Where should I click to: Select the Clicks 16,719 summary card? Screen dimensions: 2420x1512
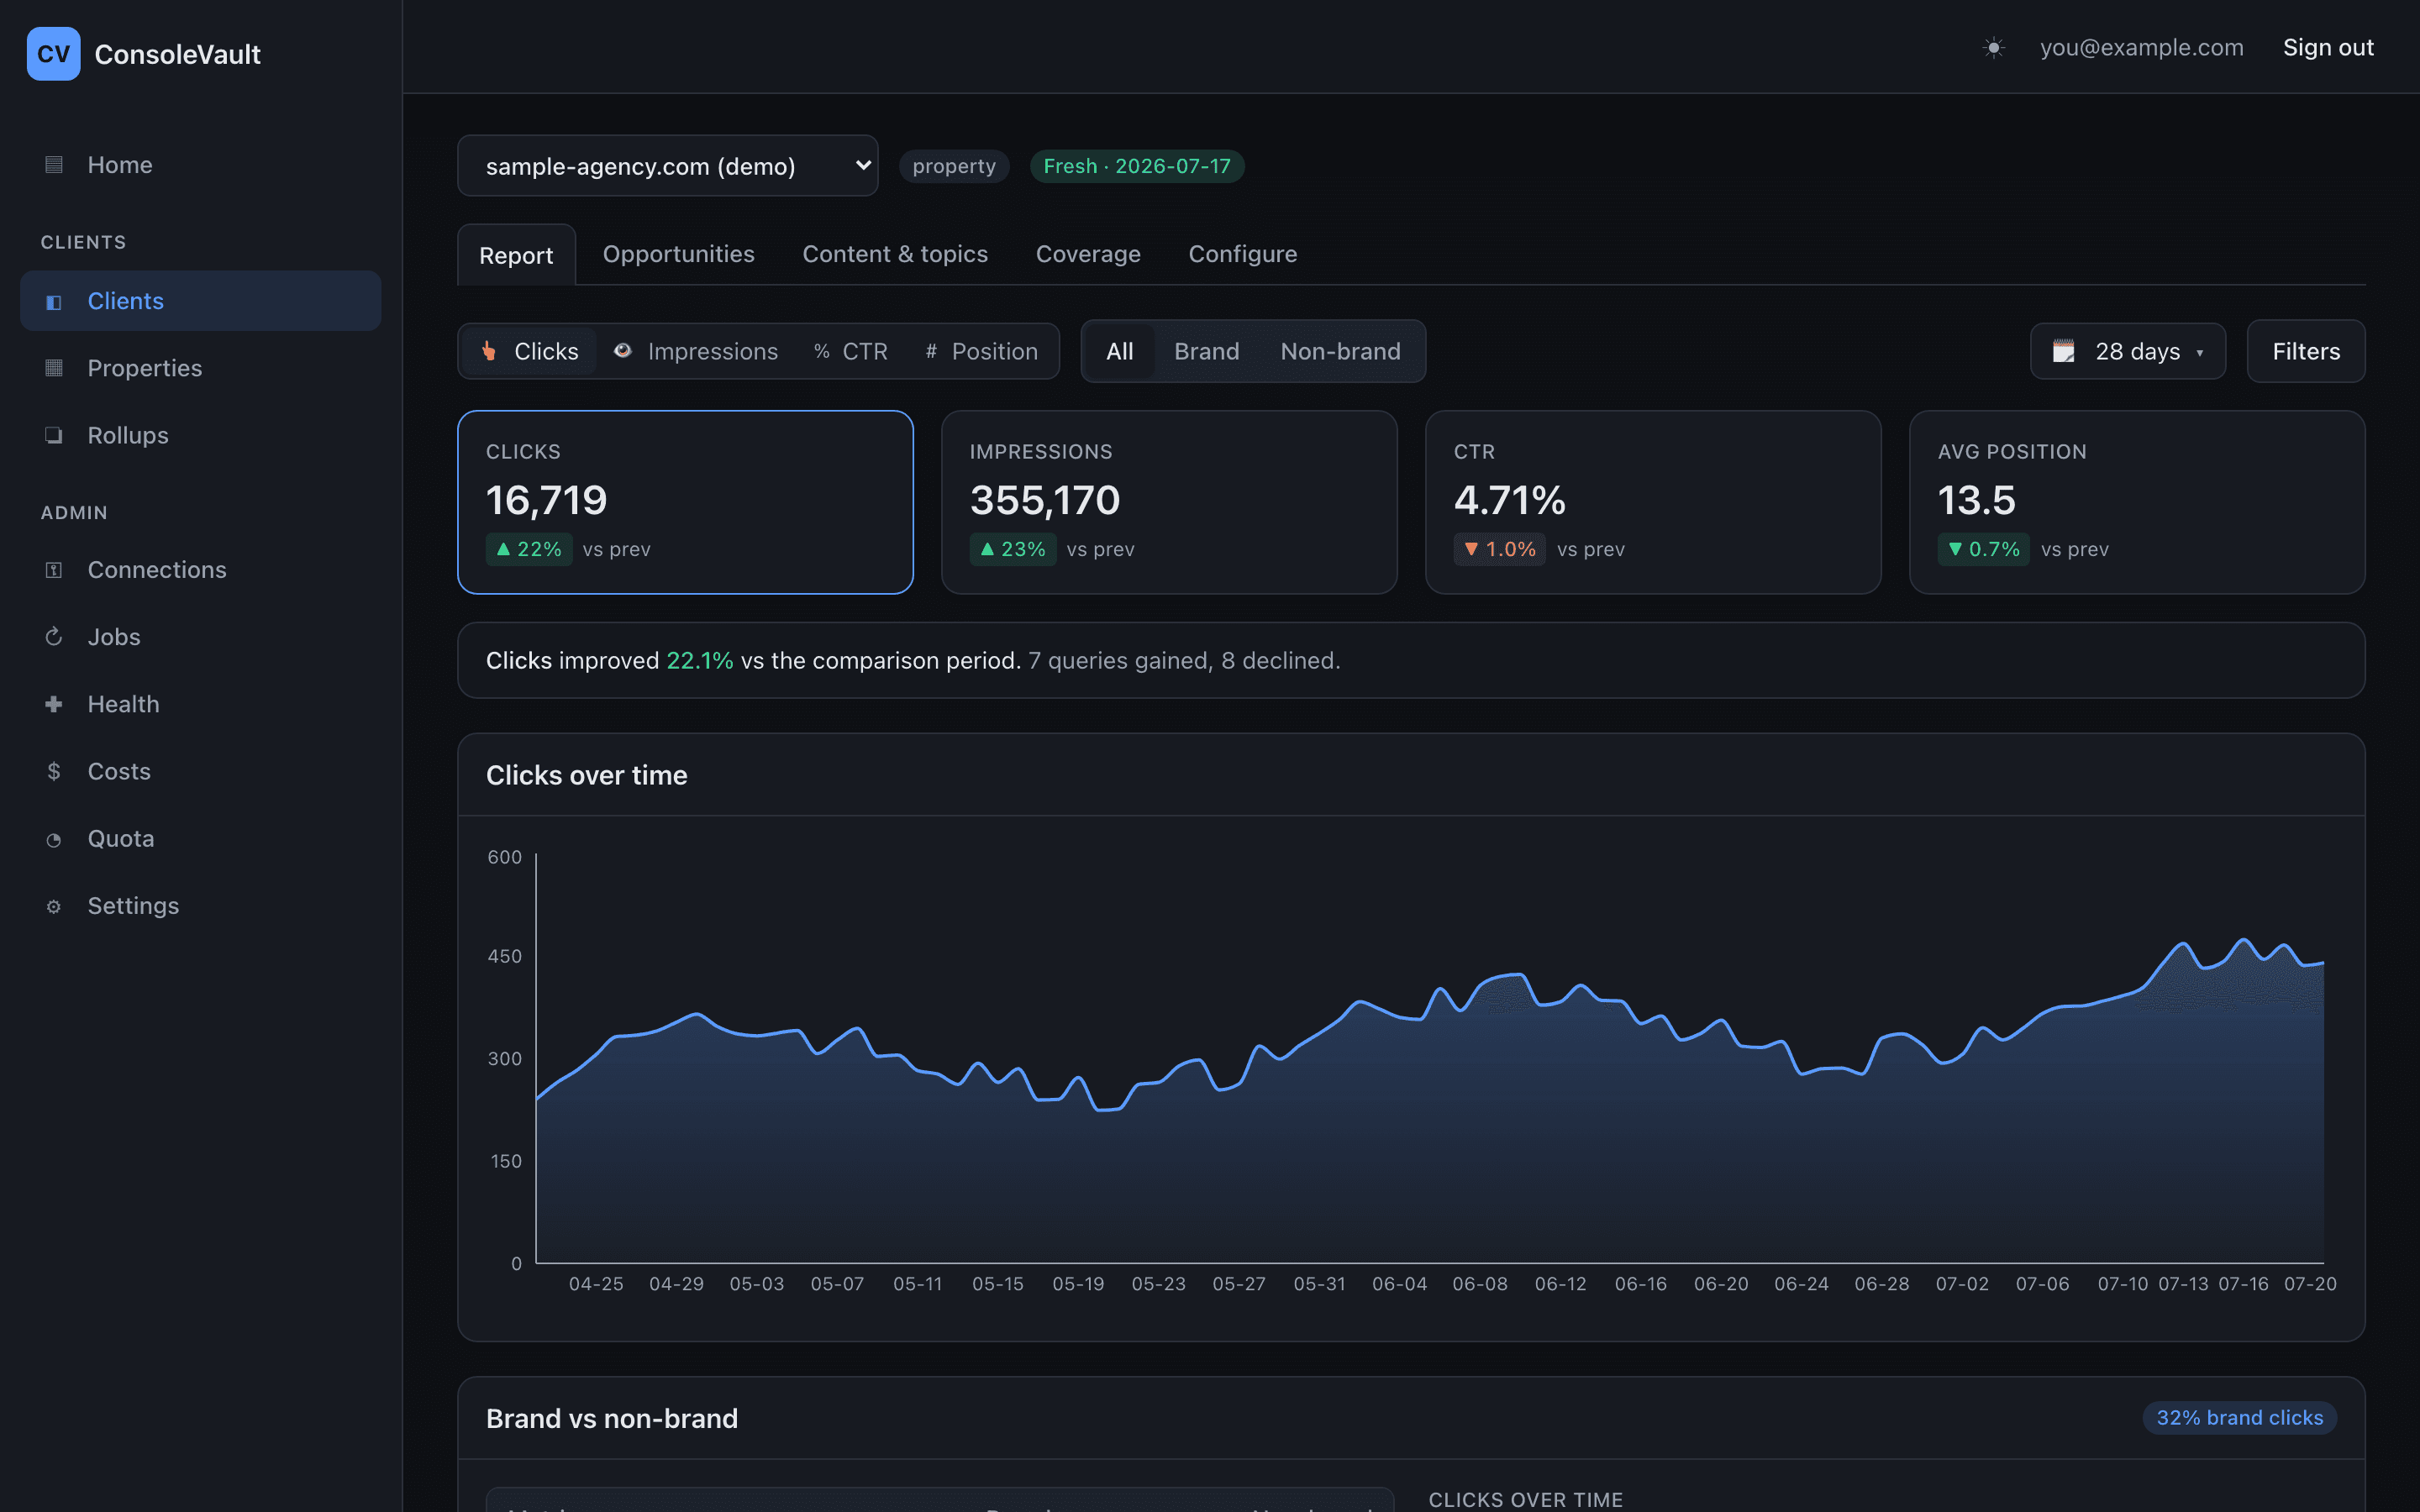(x=685, y=502)
